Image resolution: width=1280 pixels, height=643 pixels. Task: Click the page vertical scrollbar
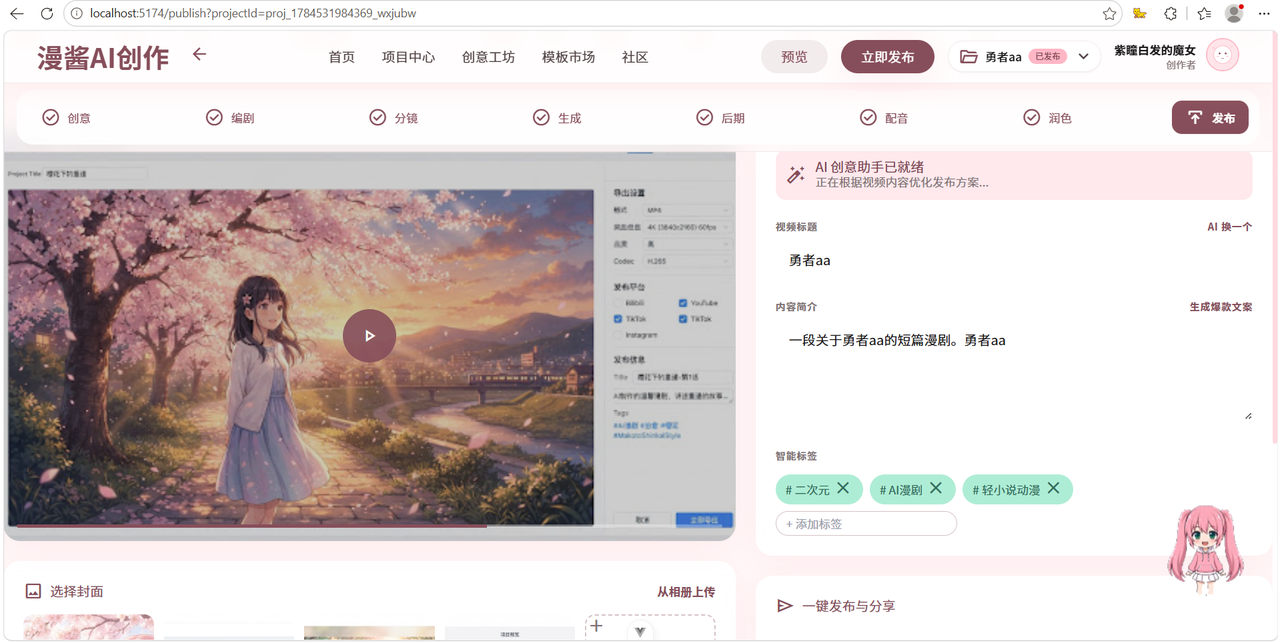click(1275, 237)
